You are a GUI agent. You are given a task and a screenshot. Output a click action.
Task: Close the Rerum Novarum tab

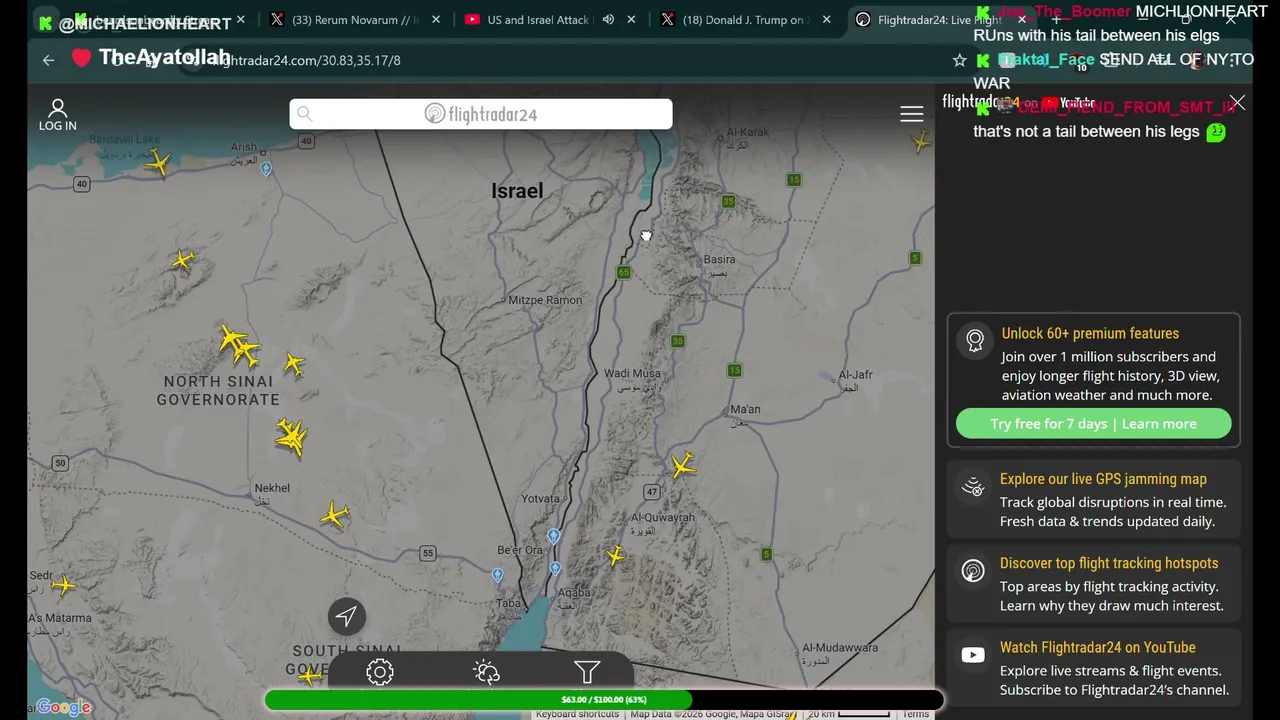tap(435, 20)
